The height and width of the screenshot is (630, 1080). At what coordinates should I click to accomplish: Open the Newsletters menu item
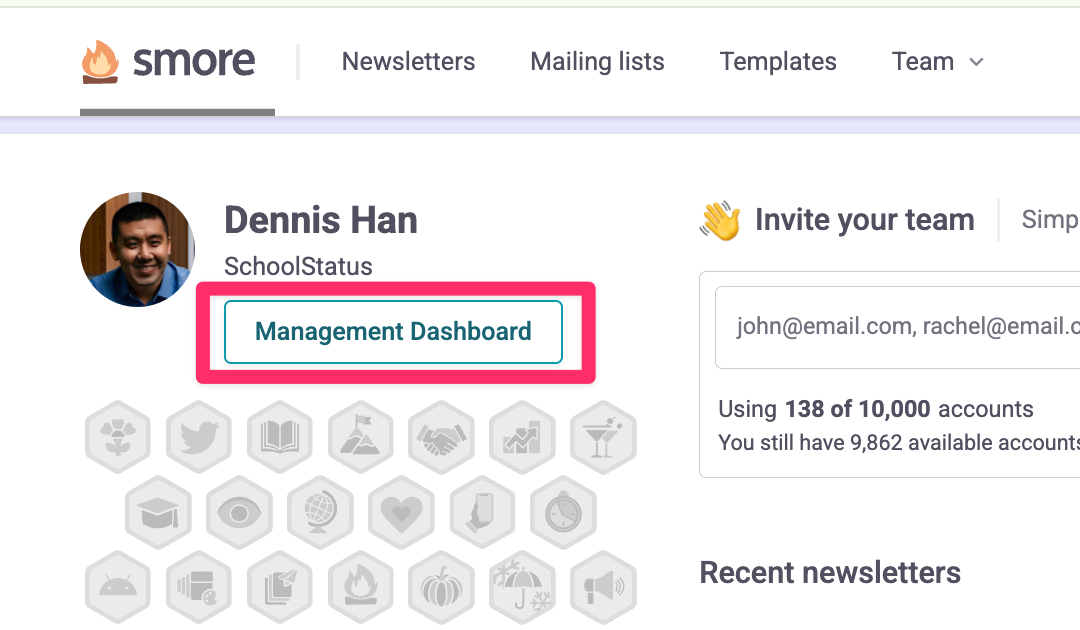[x=408, y=62]
